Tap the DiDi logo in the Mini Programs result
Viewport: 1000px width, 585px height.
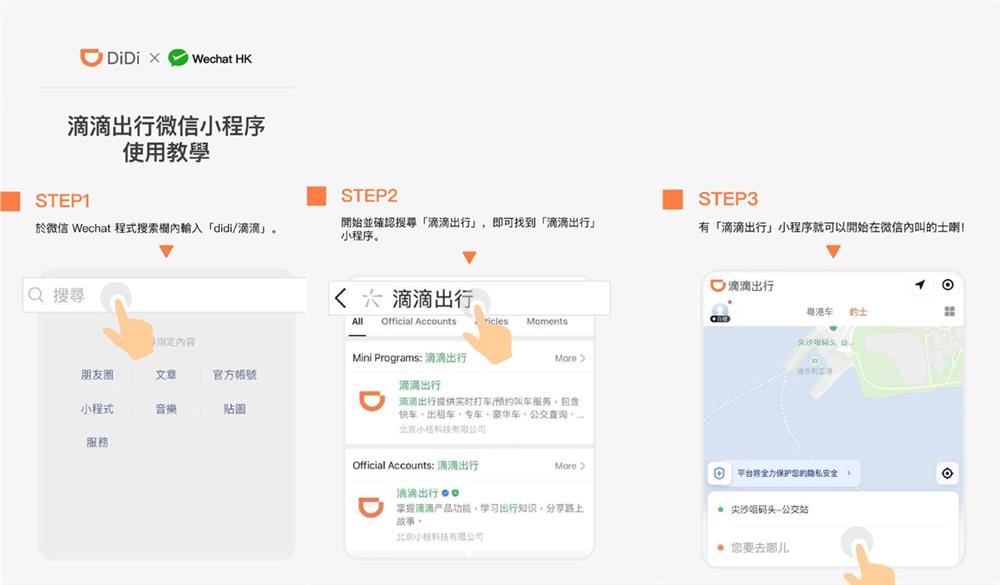(372, 400)
